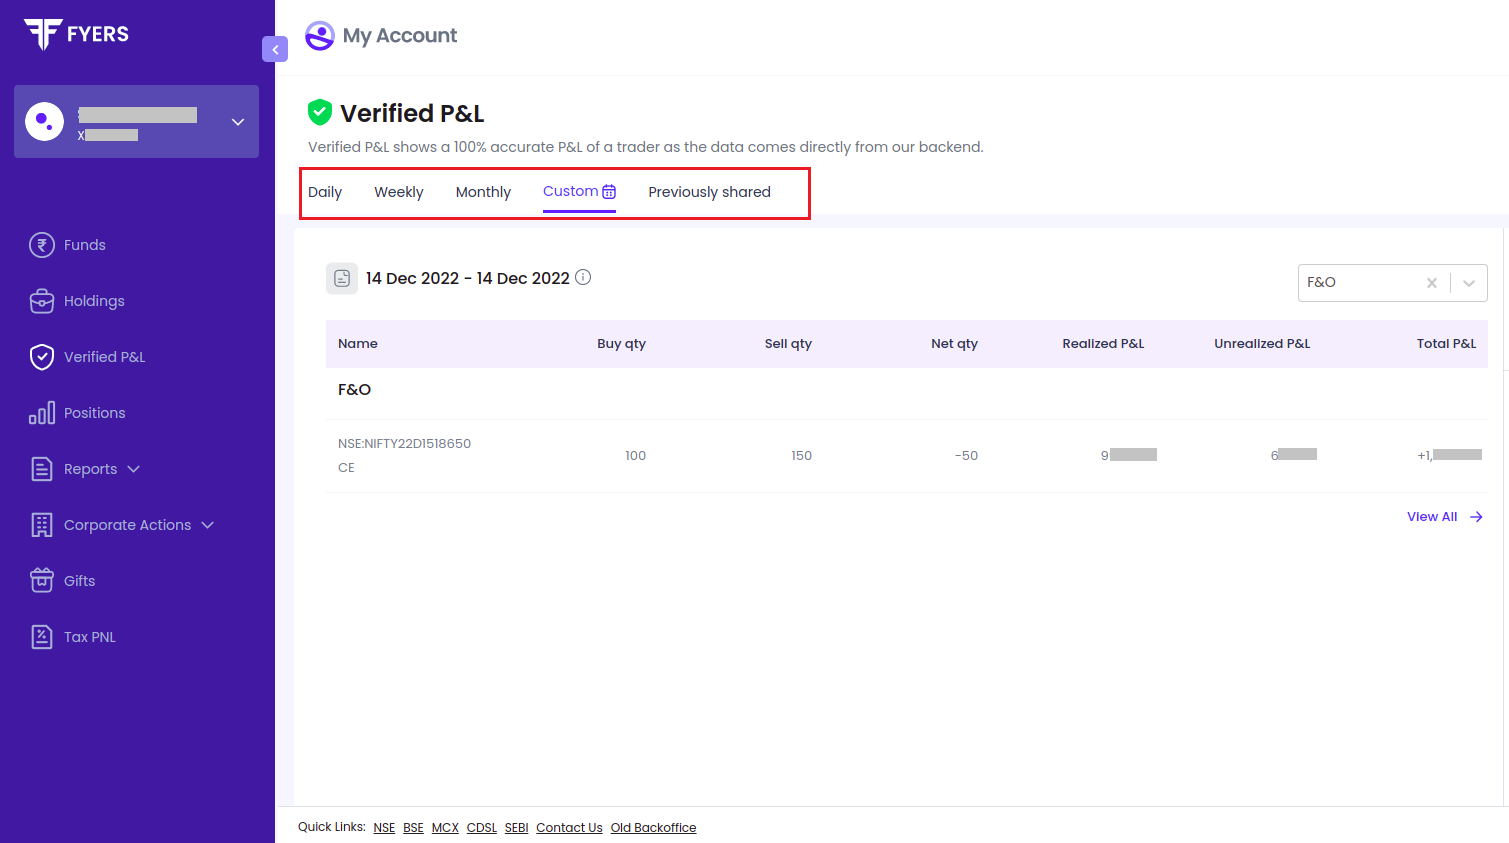This screenshot has width=1509, height=843.
Task: Click the Holdings briefcase icon
Action: click(42, 301)
